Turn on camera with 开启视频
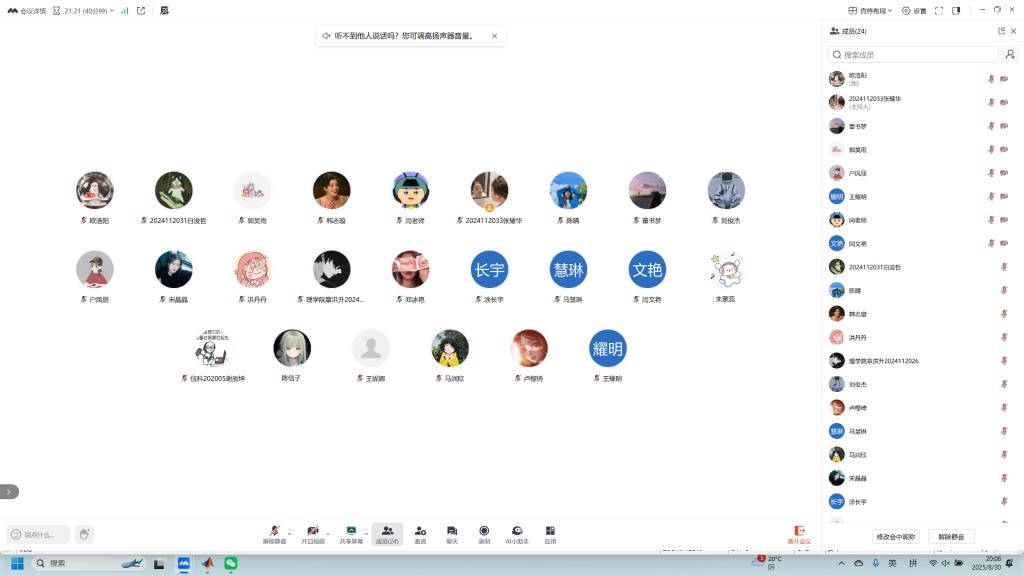The height and width of the screenshot is (576, 1024). pos(313,533)
